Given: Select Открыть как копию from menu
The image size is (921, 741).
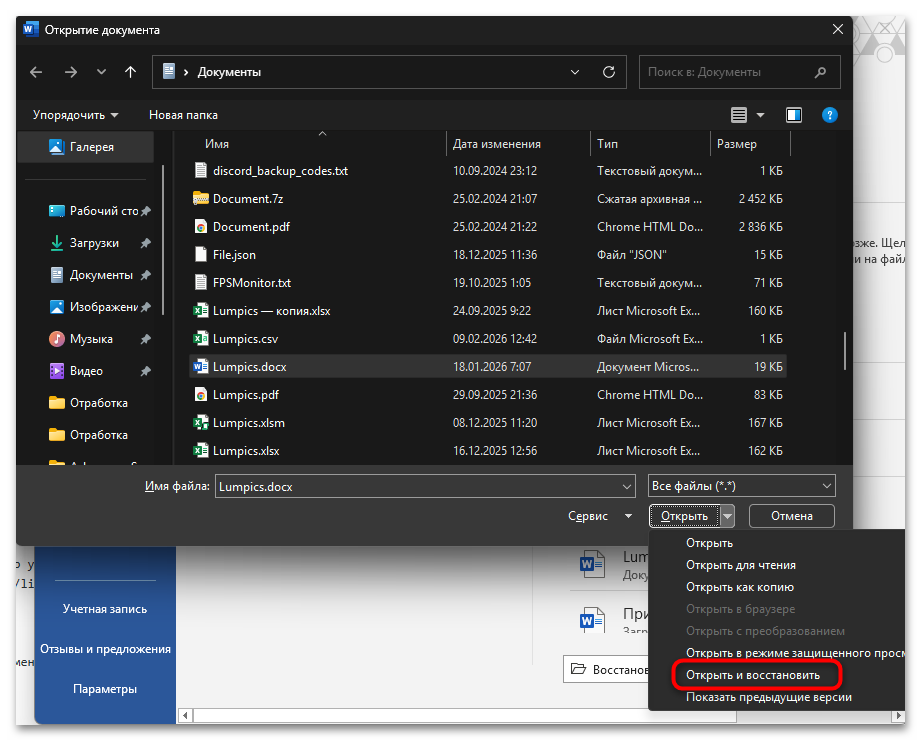Looking at the screenshot, I should (739, 587).
